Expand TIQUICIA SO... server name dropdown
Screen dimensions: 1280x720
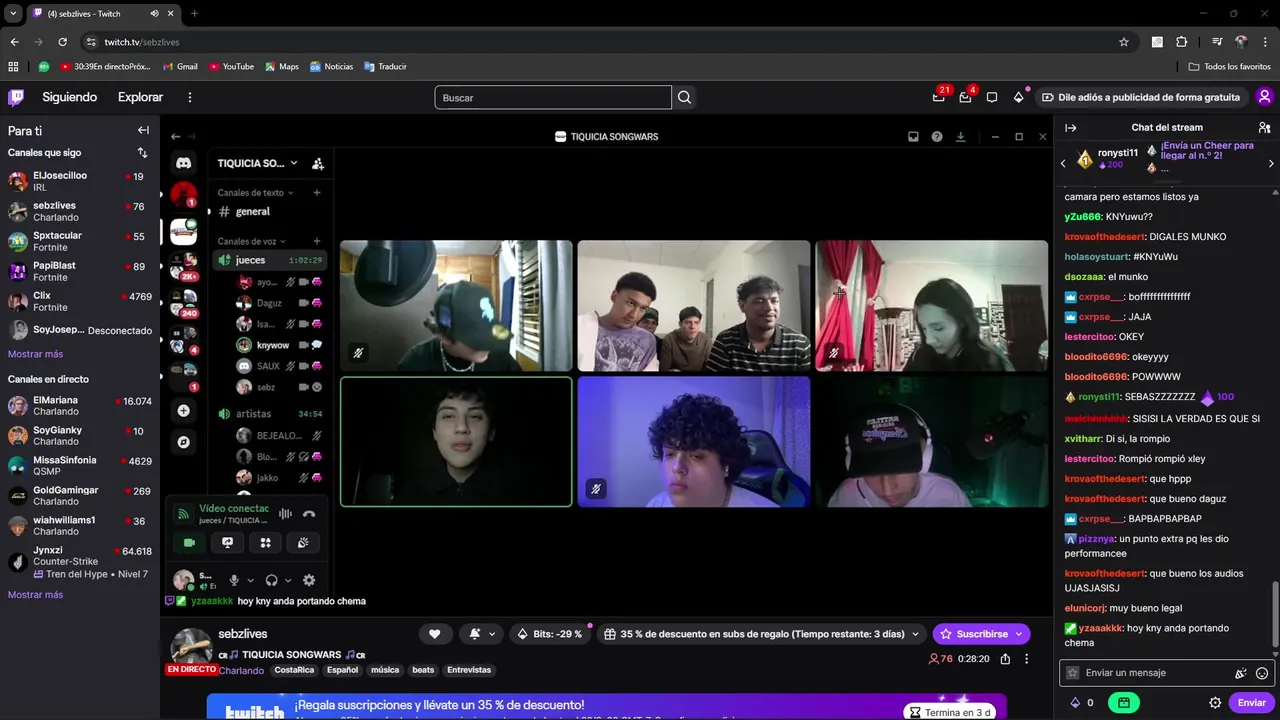258,163
